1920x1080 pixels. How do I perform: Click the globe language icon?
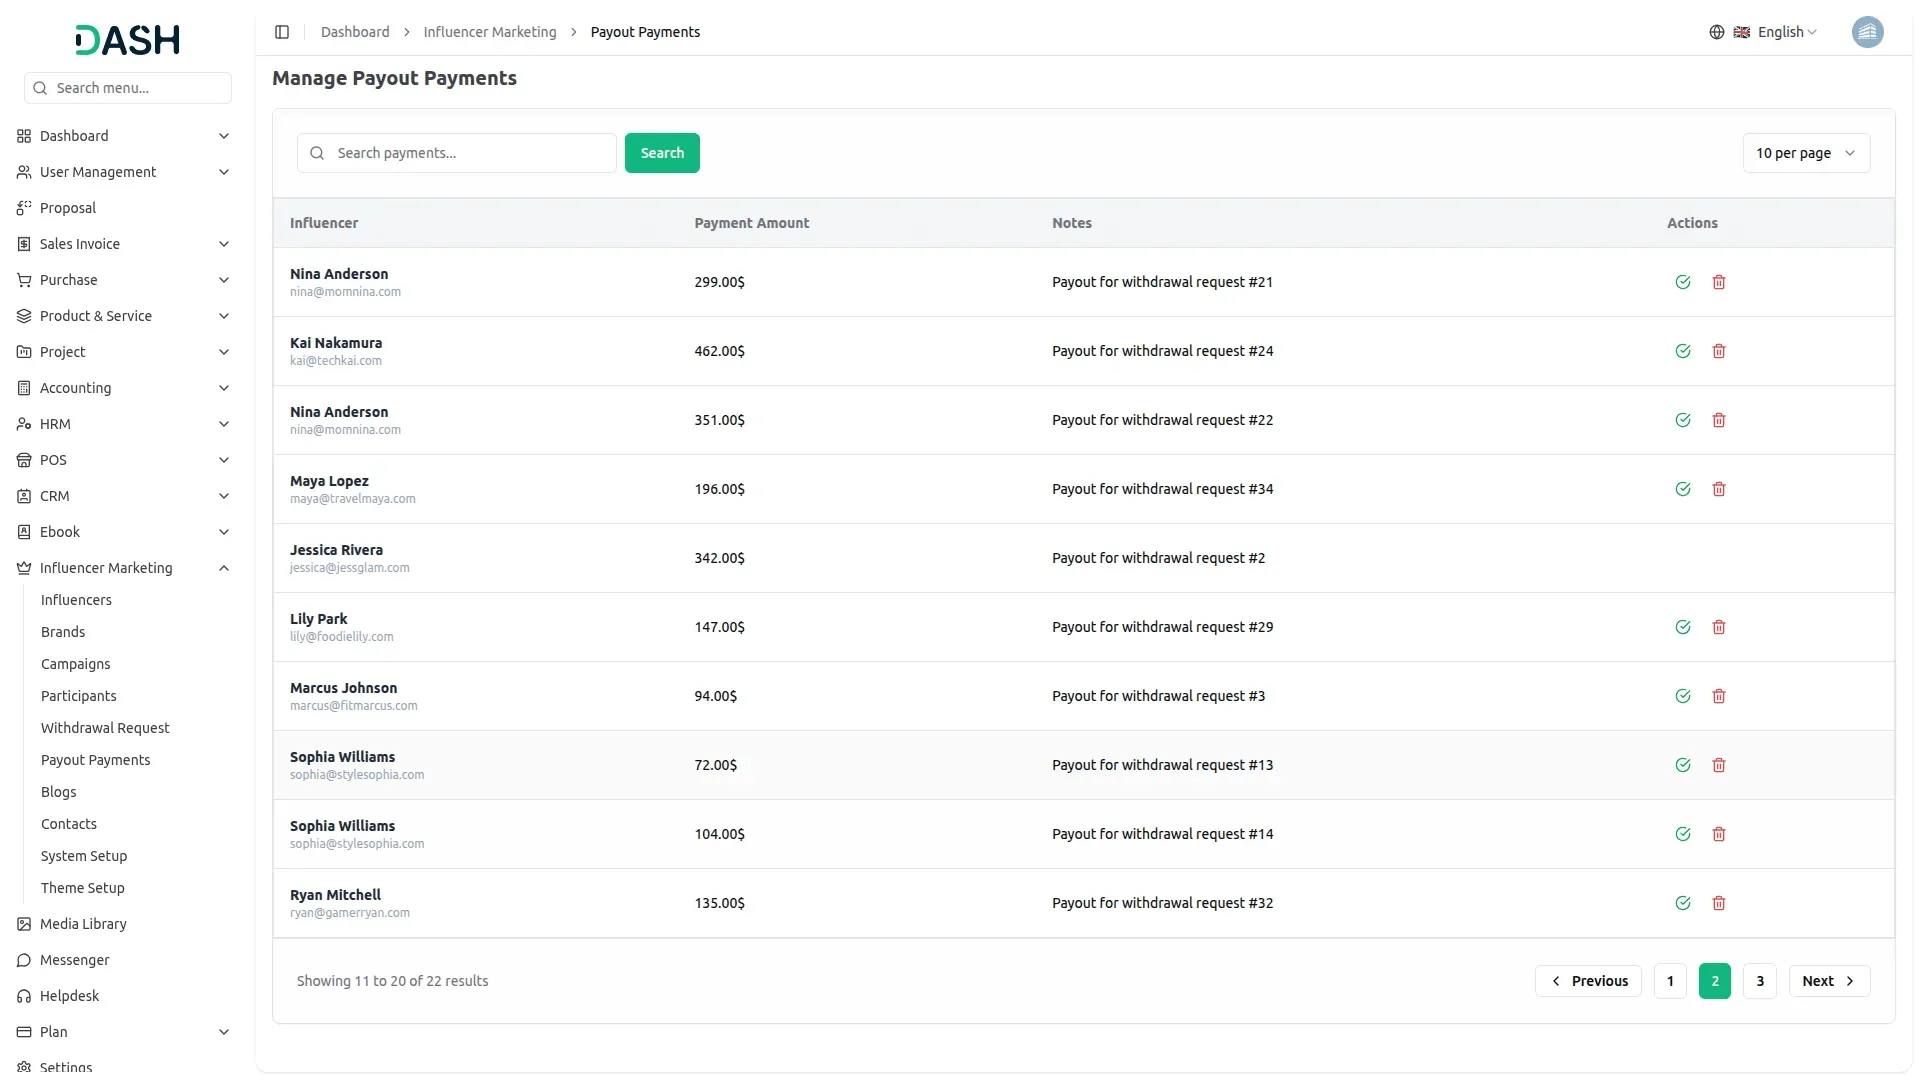[x=1717, y=32]
